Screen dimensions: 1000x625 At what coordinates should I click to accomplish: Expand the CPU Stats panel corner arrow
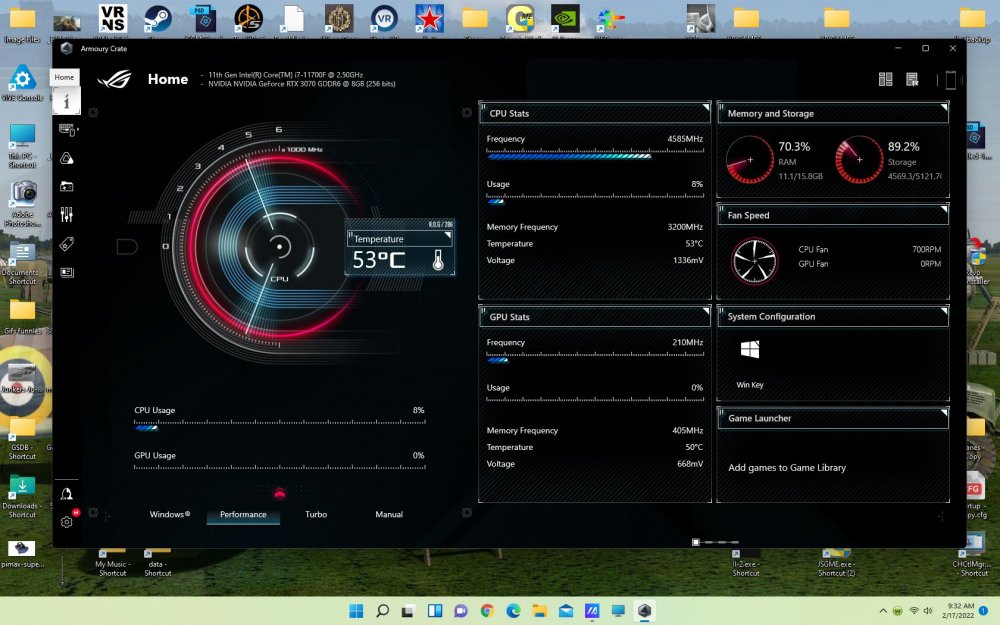[706, 107]
